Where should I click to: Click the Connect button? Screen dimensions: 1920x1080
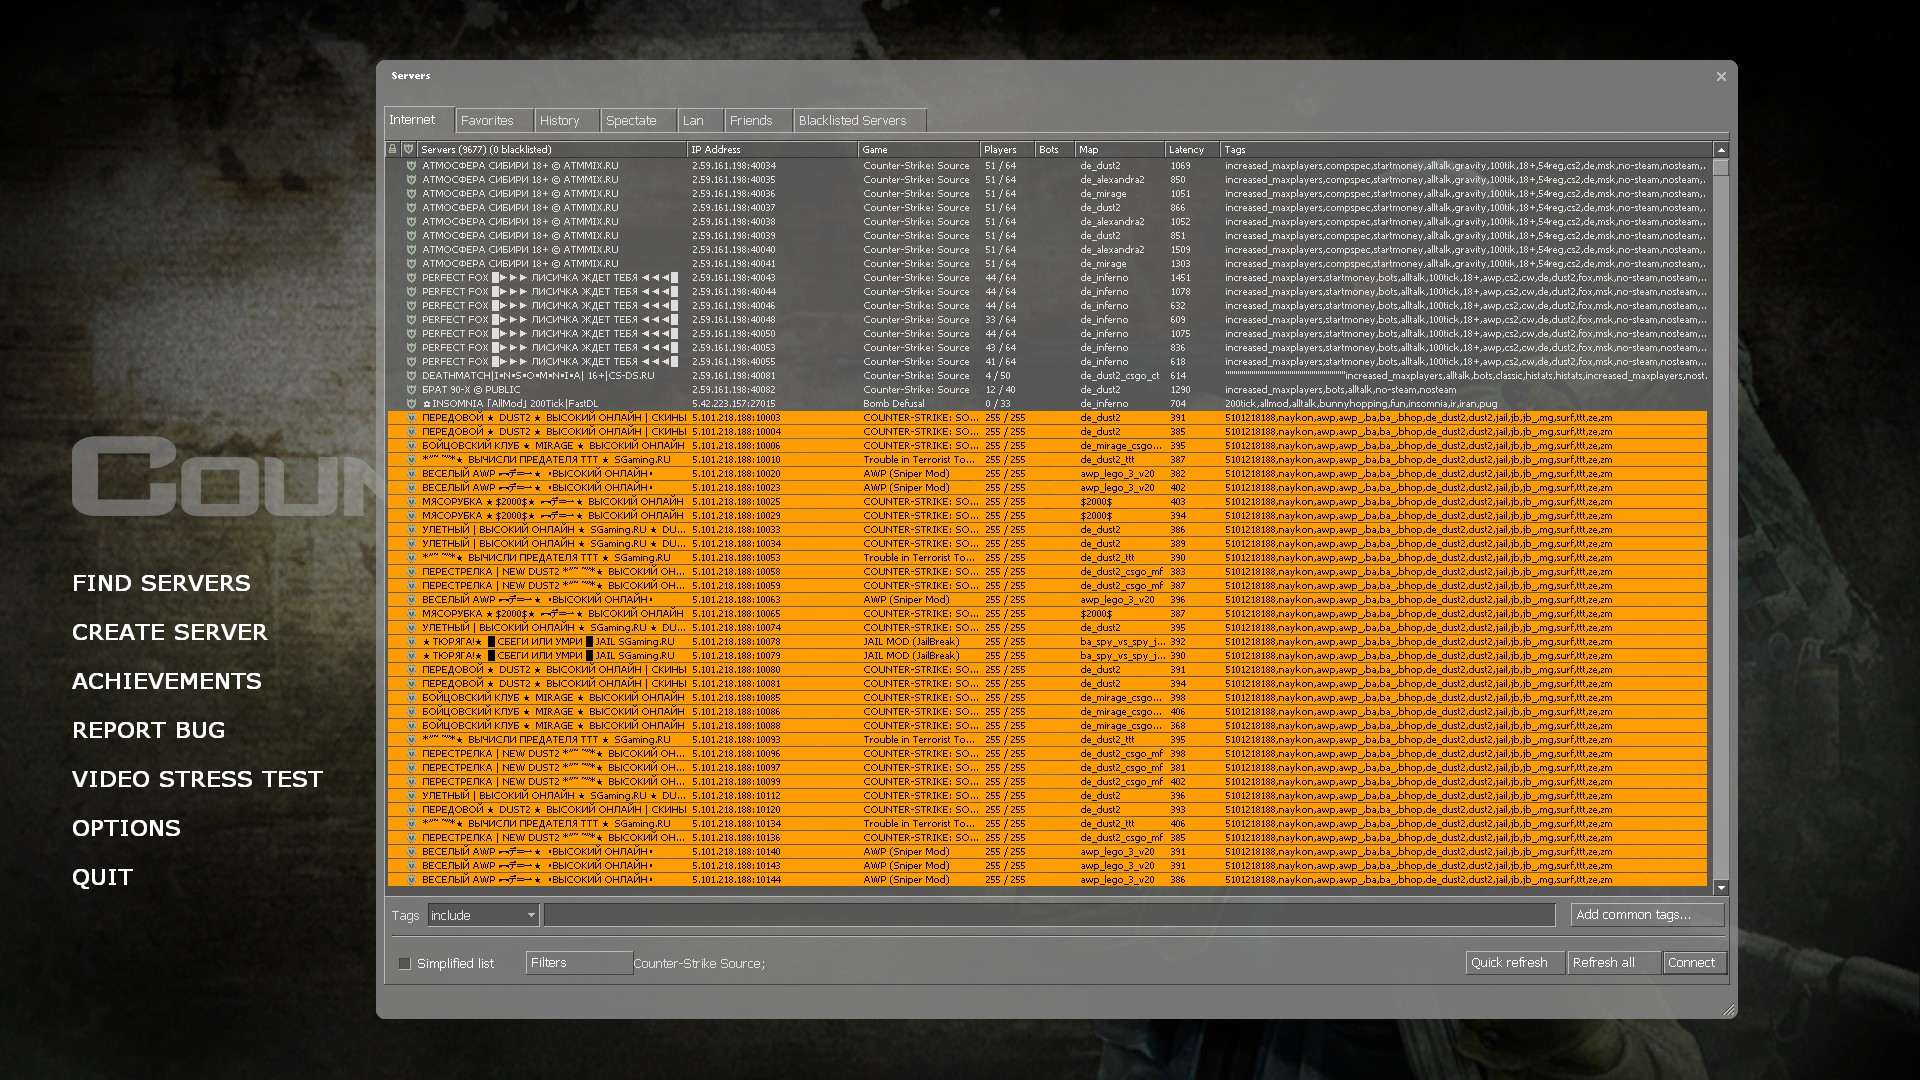pos(1692,962)
